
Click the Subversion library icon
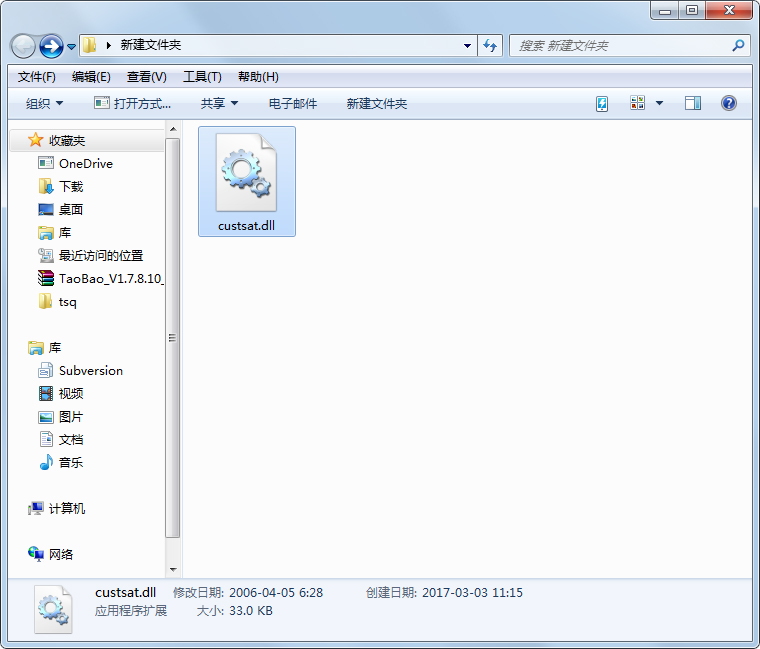(x=46, y=370)
